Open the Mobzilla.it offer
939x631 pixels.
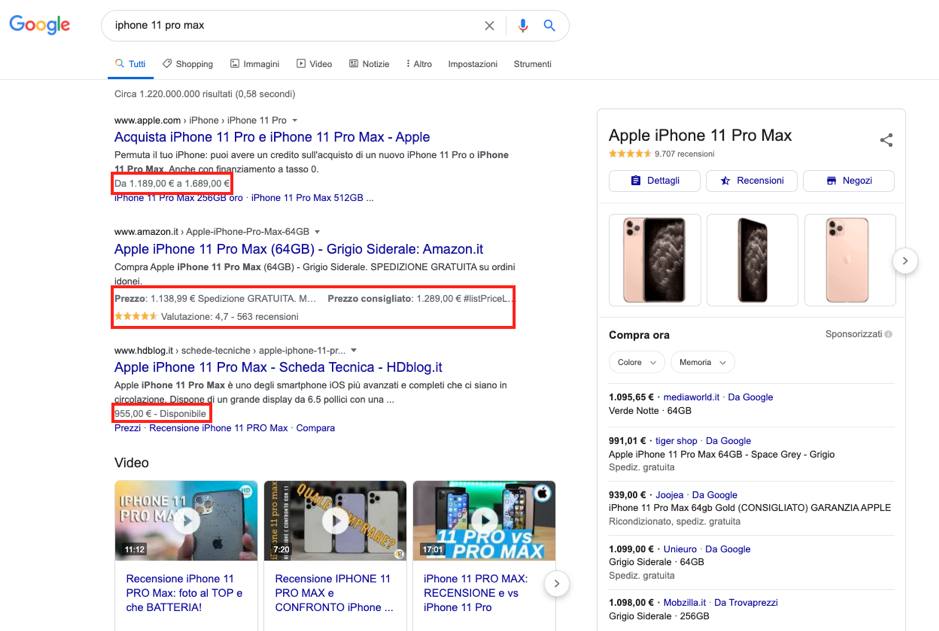click(684, 603)
